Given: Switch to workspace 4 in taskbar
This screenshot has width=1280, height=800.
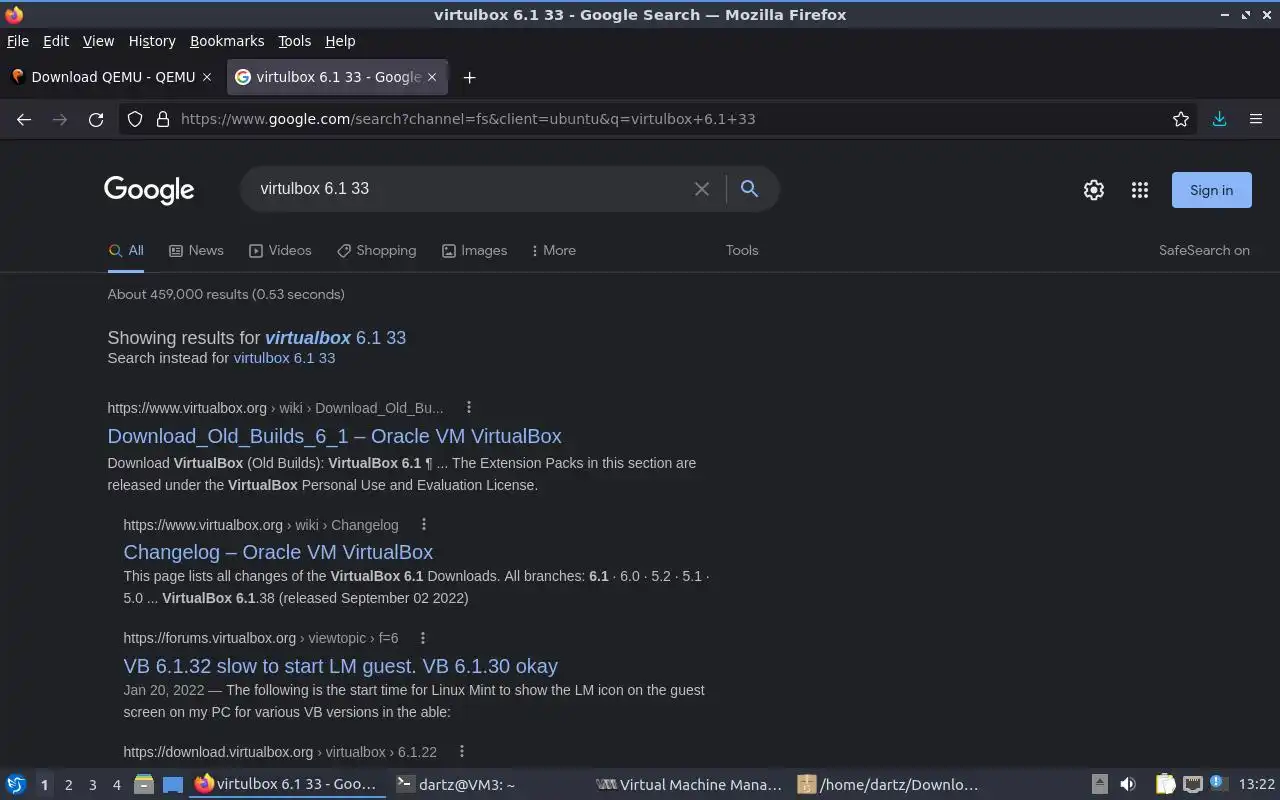Looking at the screenshot, I should (116, 785).
